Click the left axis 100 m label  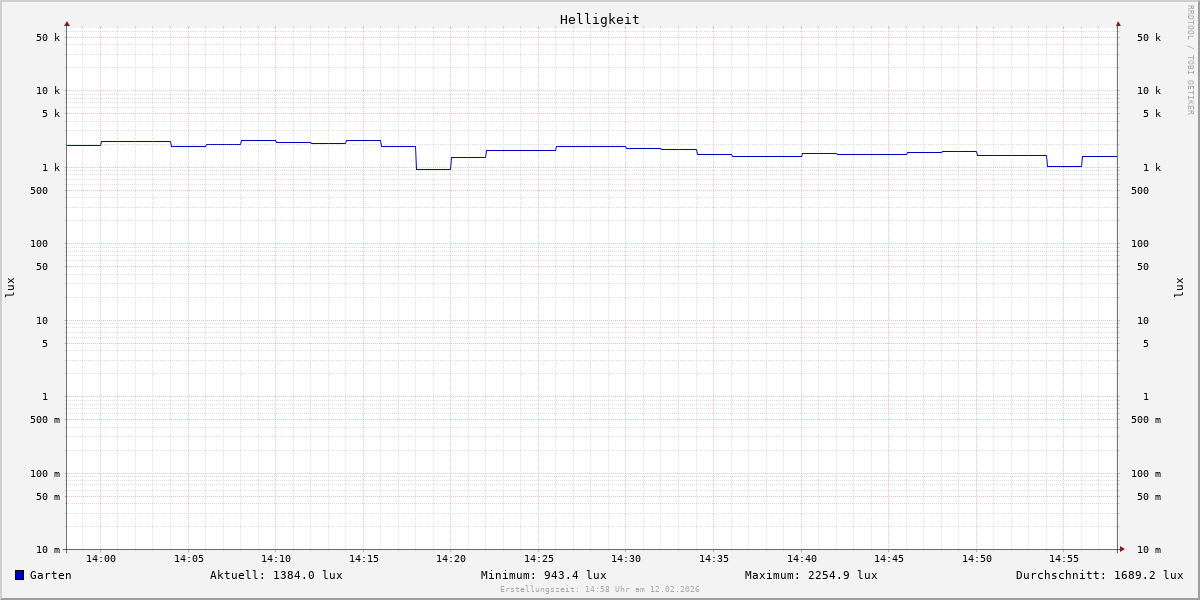click(45, 474)
